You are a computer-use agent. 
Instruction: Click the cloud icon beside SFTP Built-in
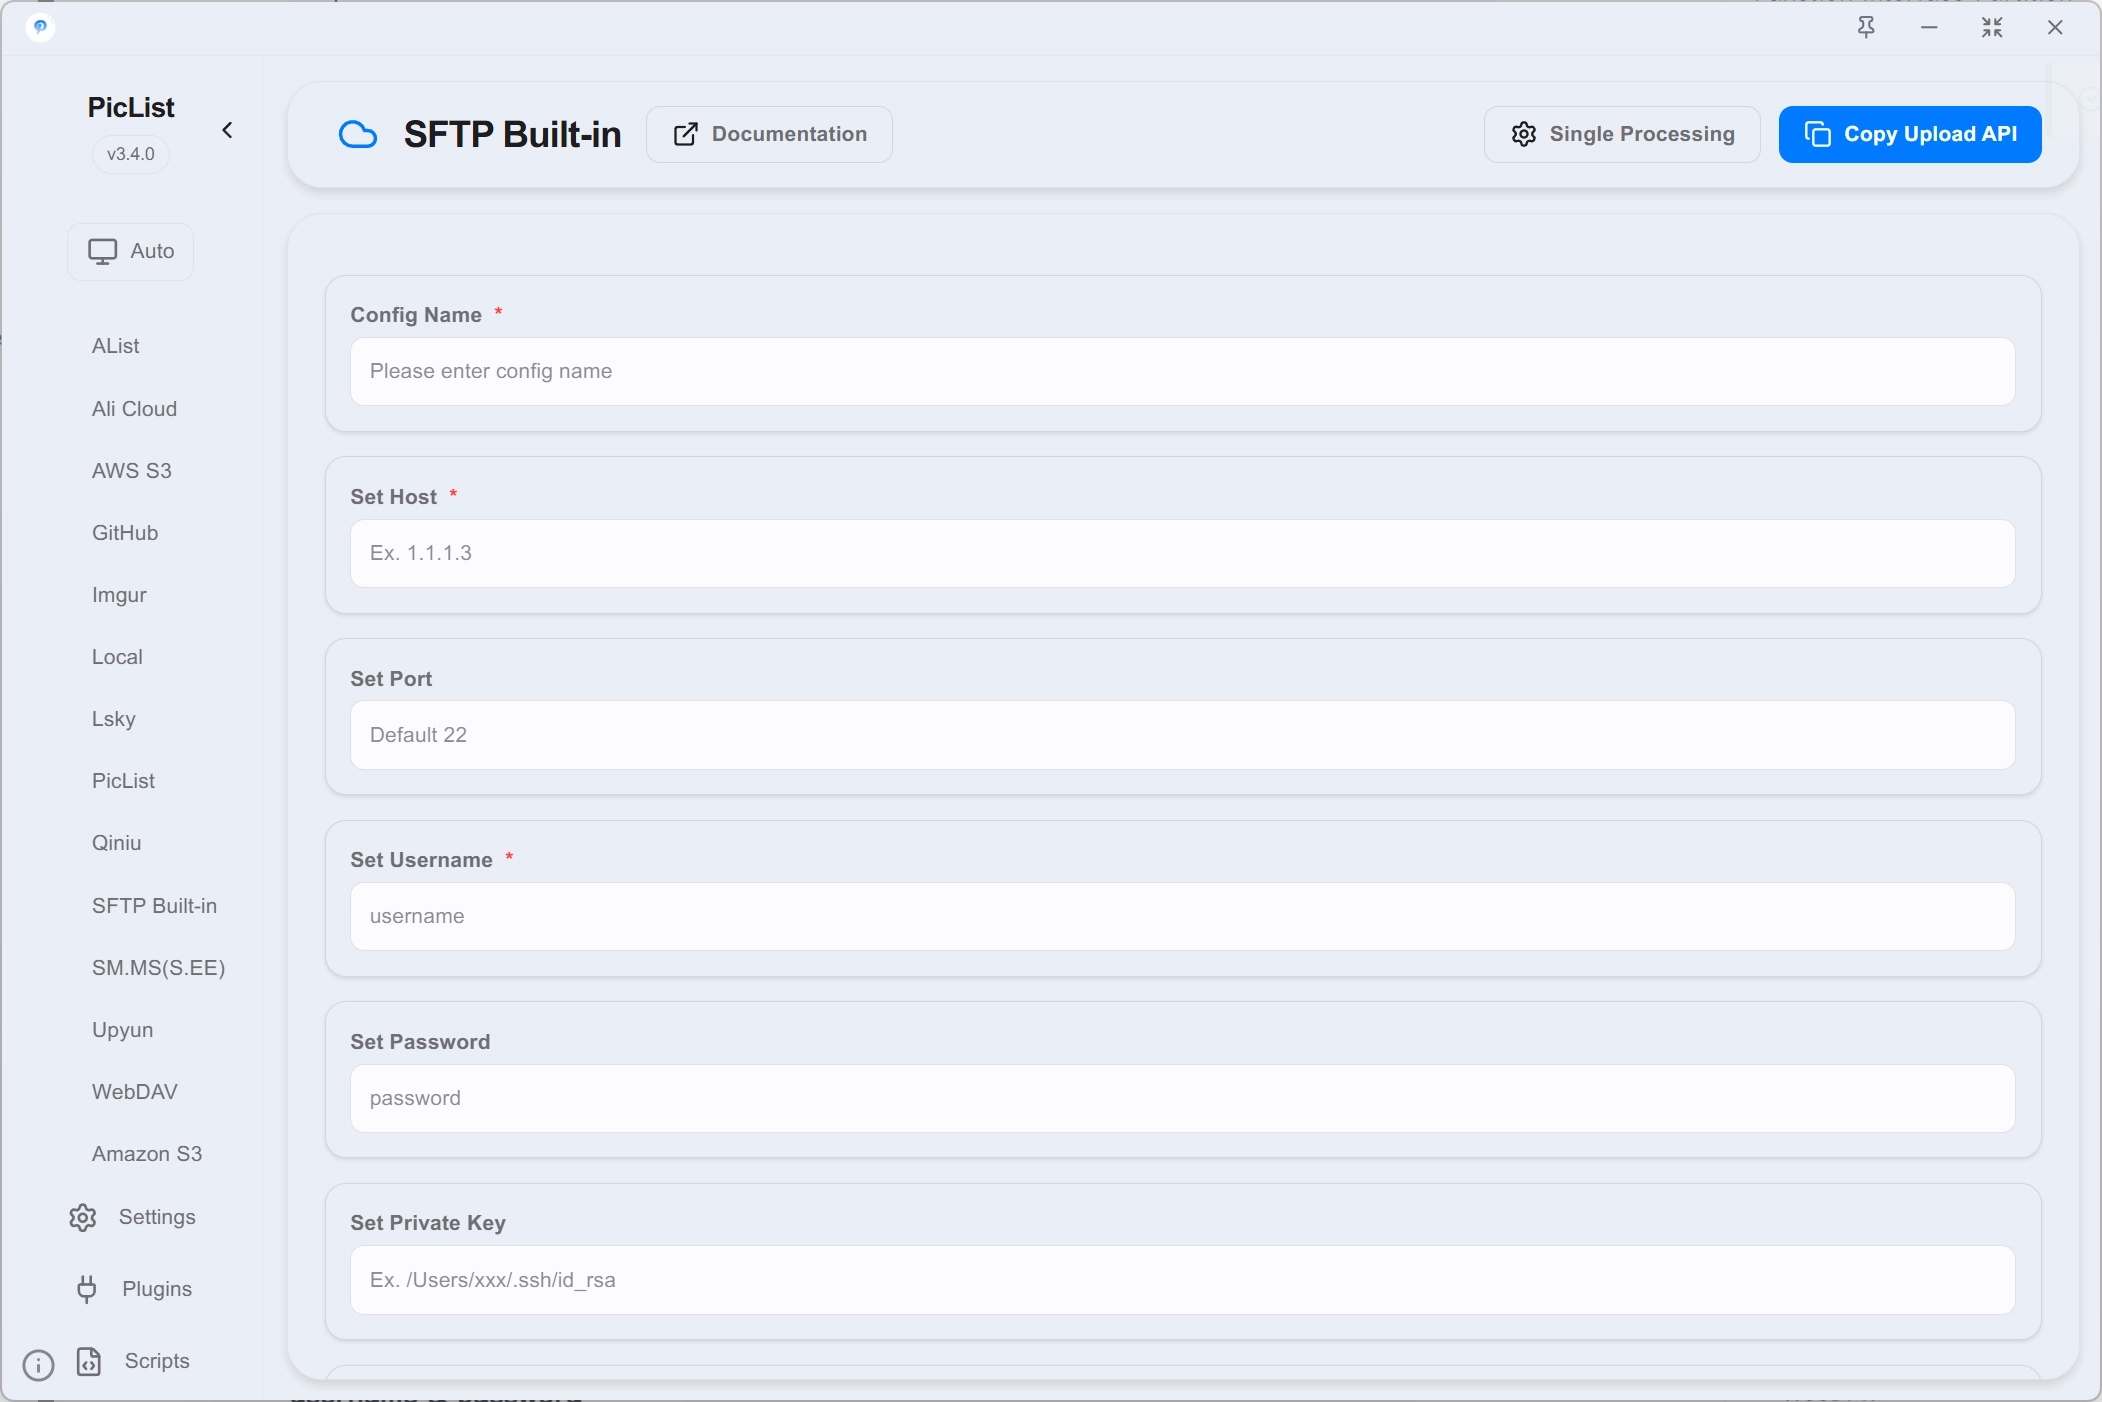tap(357, 134)
